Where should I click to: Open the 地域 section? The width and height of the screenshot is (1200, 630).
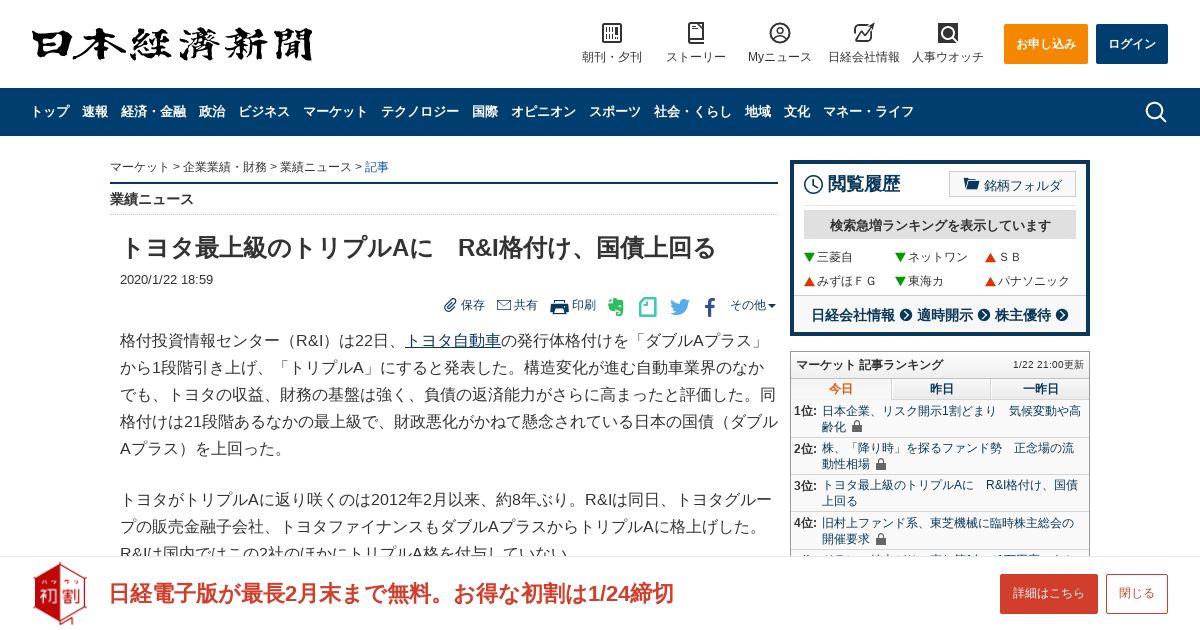pos(758,112)
